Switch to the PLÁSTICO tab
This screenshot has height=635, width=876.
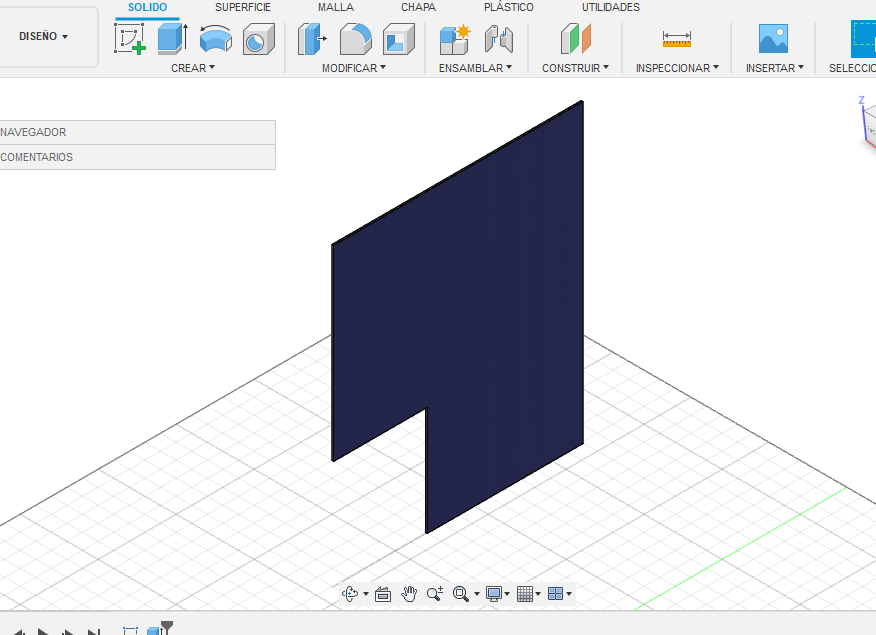tap(509, 7)
